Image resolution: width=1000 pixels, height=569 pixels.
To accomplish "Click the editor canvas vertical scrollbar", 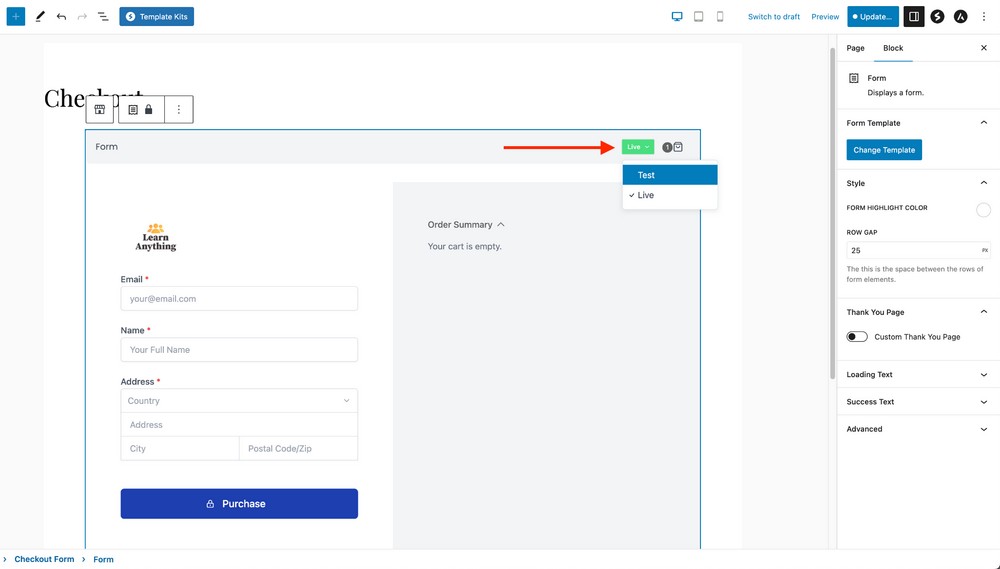I will (x=832, y=214).
